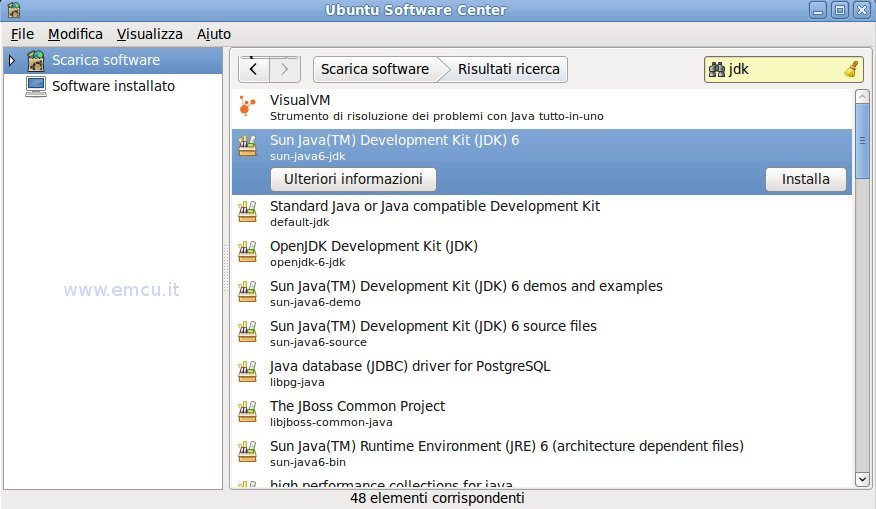Expand the Scarica software tree triangle

pos(12,60)
